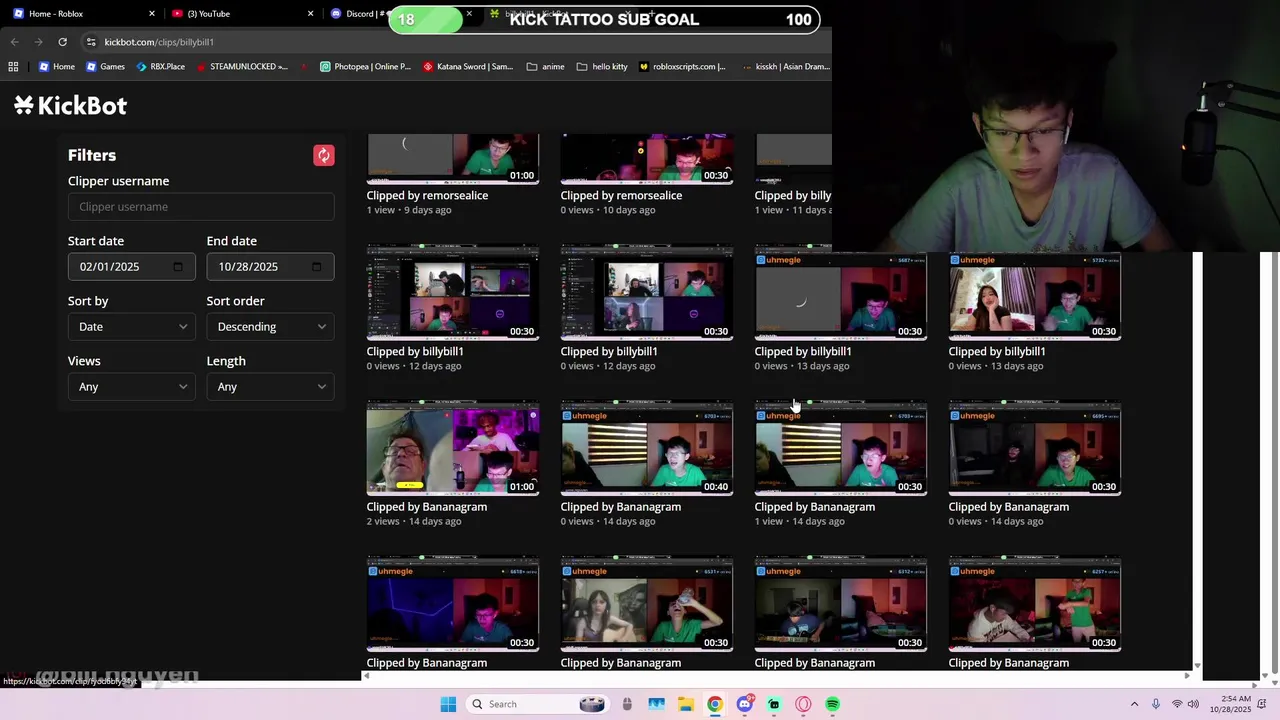Open the anime bookmarks folder
Viewport: 1280px width, 720px height.
click(x=544, y=67)
